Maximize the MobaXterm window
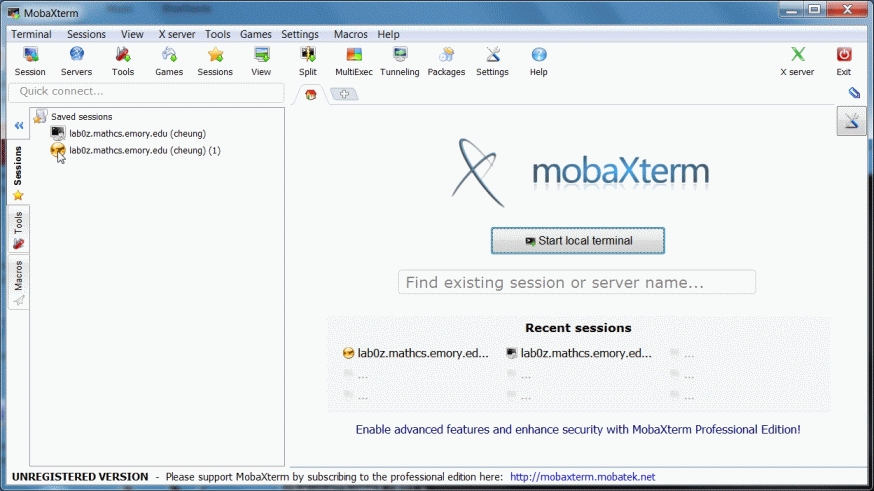 (814, 9)
